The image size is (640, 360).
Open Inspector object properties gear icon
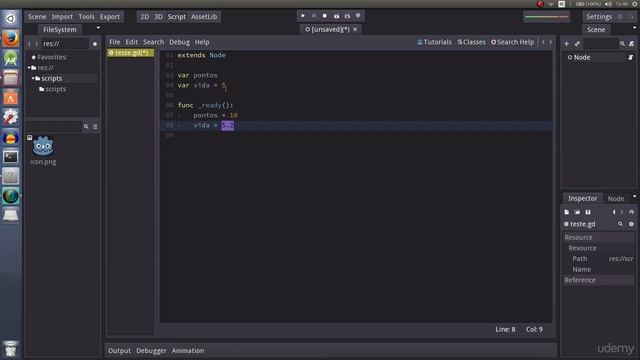631,224
